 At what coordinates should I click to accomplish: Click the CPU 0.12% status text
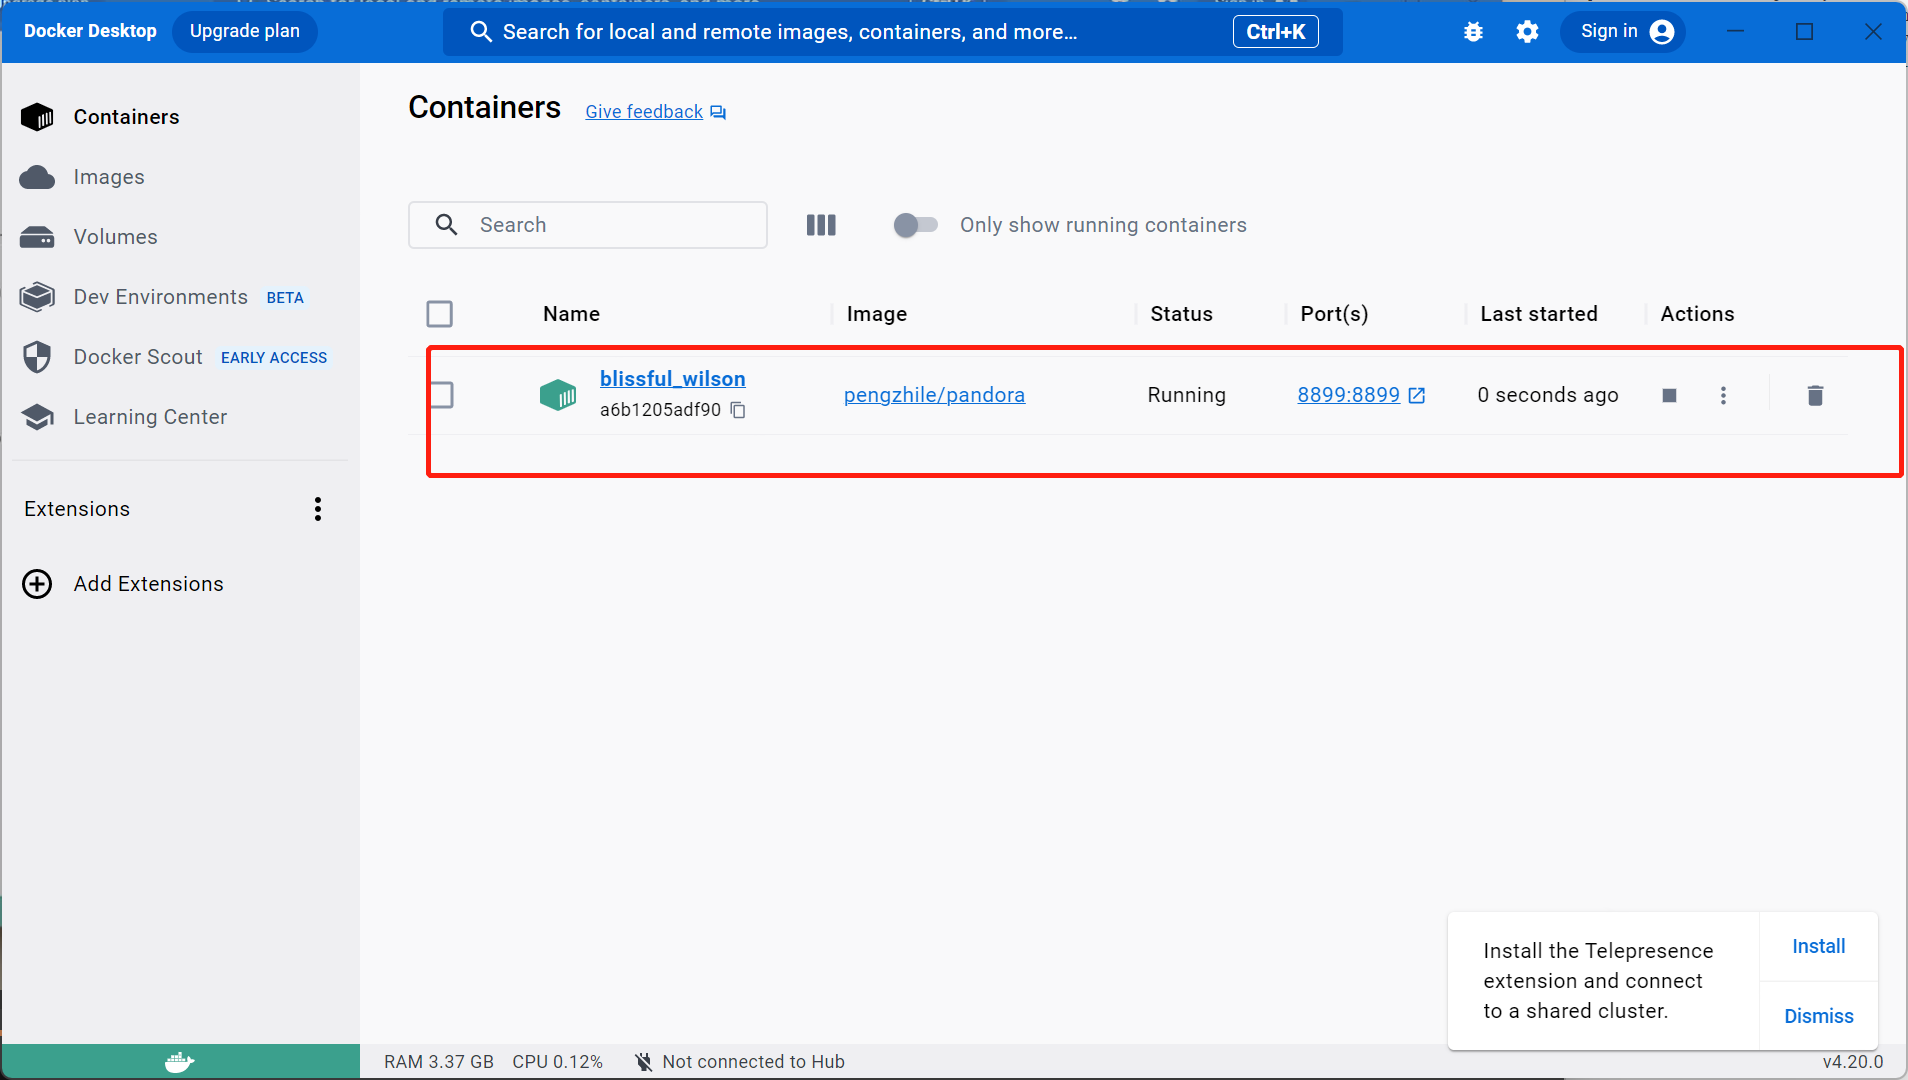(558, 1062)
